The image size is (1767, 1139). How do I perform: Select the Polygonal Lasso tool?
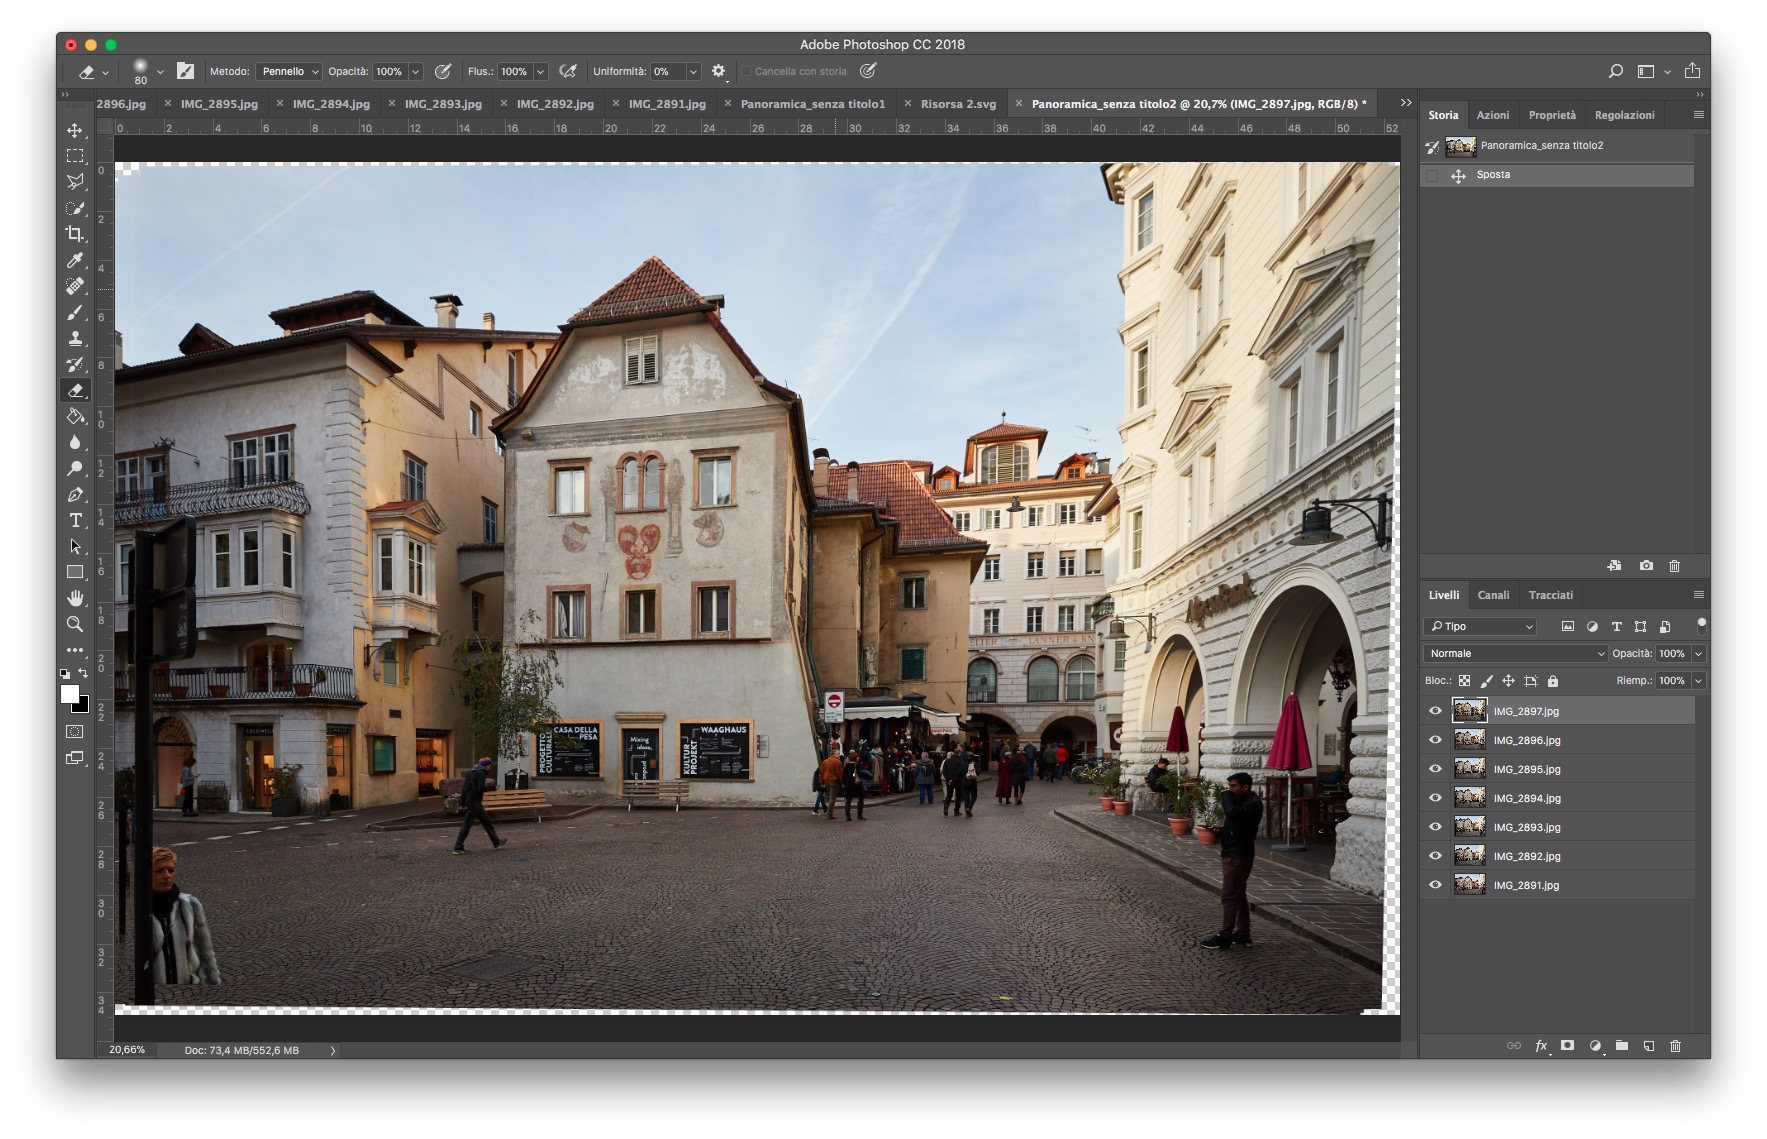click(75, 182)
